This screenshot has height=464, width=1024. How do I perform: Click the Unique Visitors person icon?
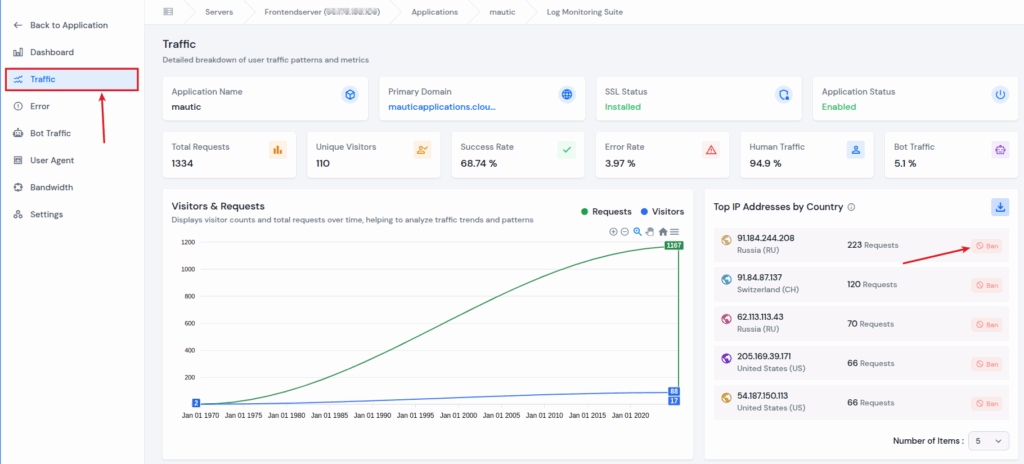(423, 150)
